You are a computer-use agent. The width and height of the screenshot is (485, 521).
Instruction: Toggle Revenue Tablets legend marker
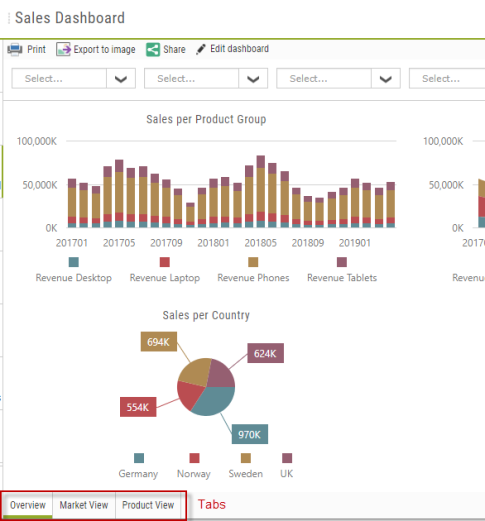coord(342,262)
